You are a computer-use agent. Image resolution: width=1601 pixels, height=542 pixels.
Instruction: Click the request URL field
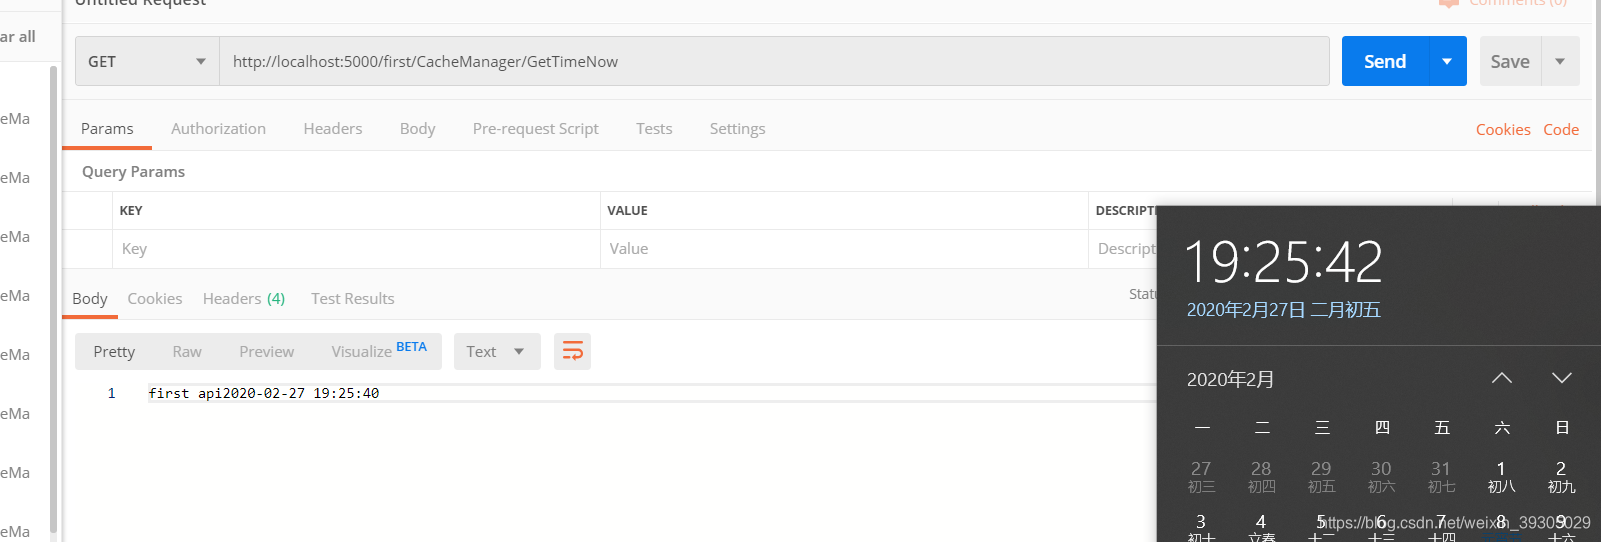point(774,61)
